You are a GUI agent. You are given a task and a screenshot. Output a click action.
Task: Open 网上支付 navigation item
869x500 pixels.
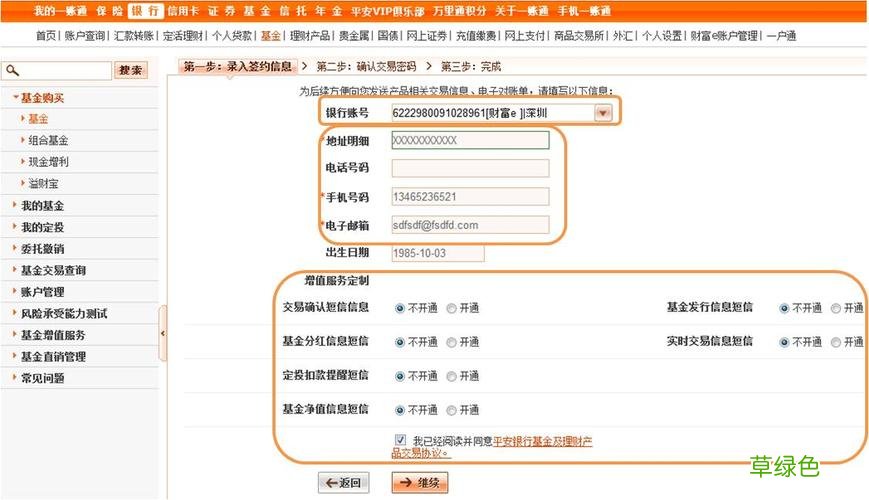coord(524,36)
